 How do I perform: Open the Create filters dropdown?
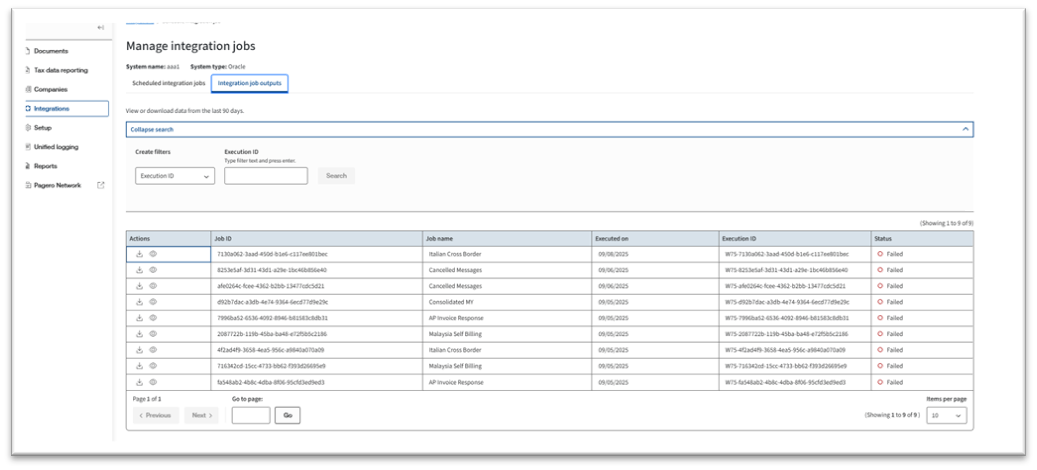click(175, 176)
